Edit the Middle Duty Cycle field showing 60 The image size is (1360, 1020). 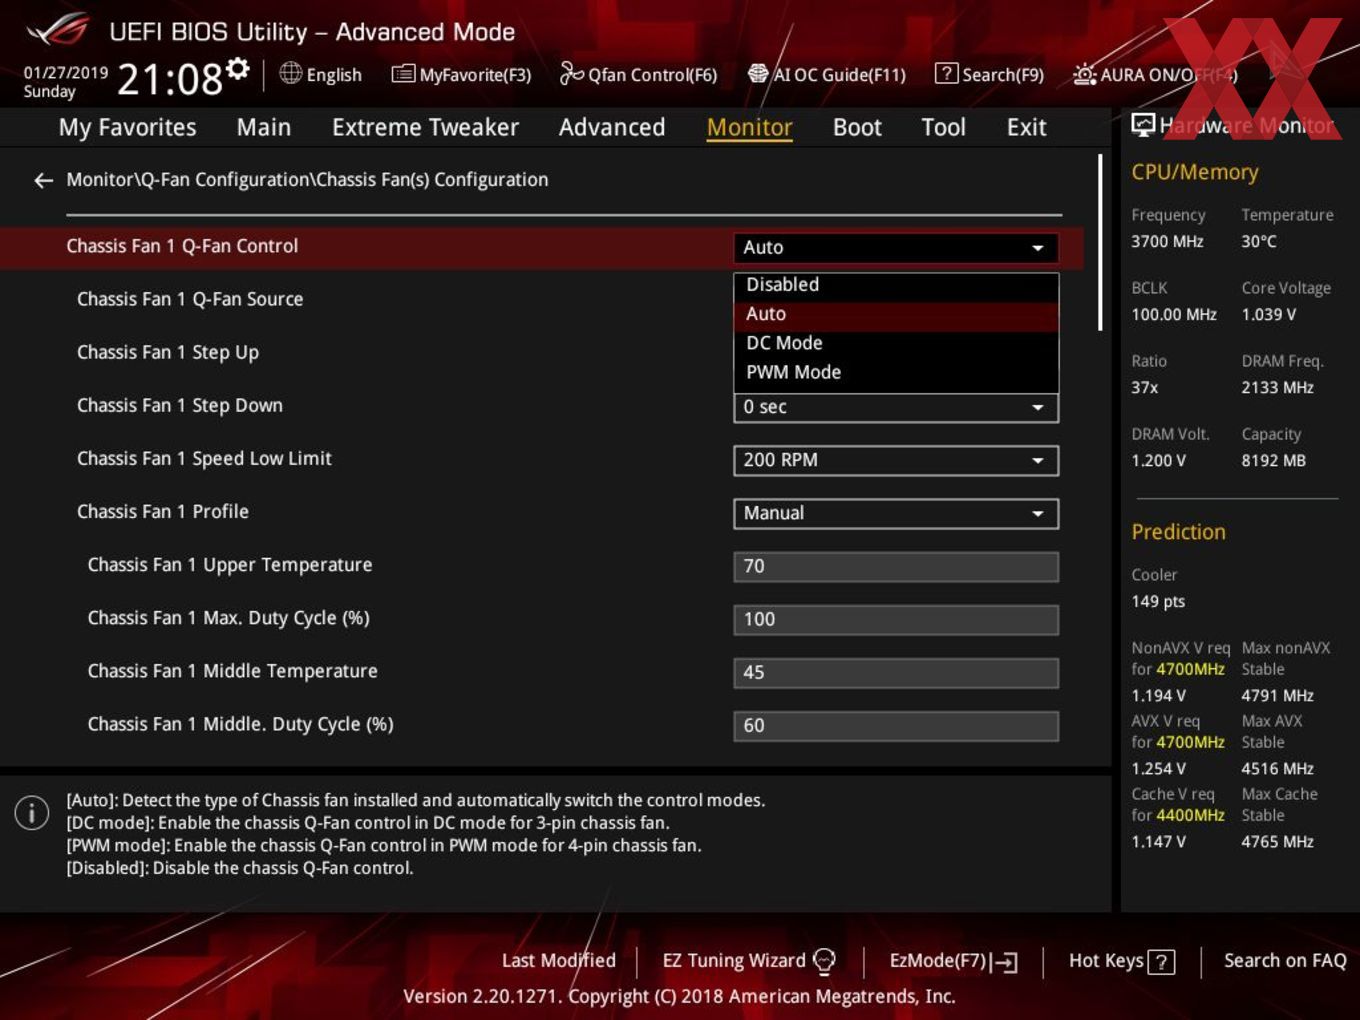pyautogui.click(x=896, y=725)
